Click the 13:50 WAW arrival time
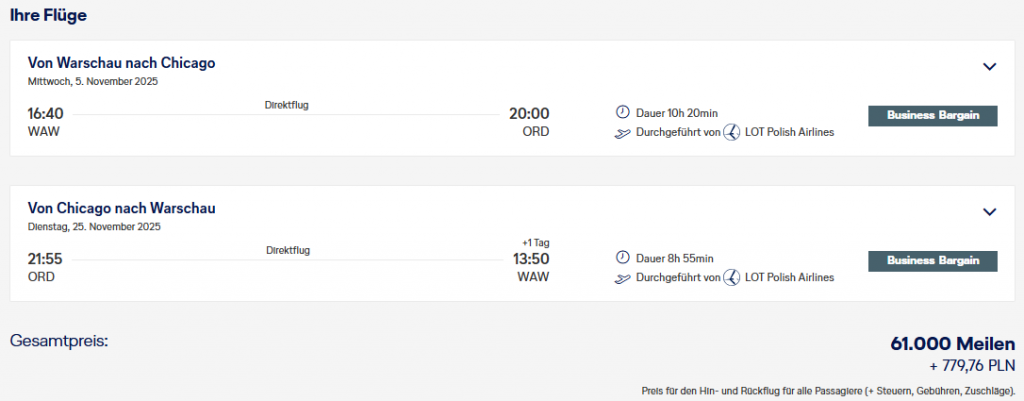This screenshot has width=1024, height=401. point(529,259)
